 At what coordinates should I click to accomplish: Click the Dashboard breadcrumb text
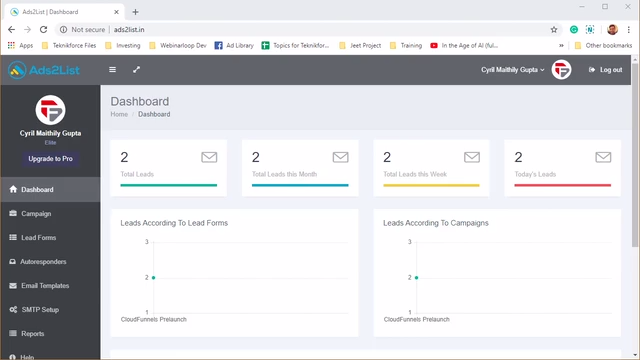coord(154,114)
